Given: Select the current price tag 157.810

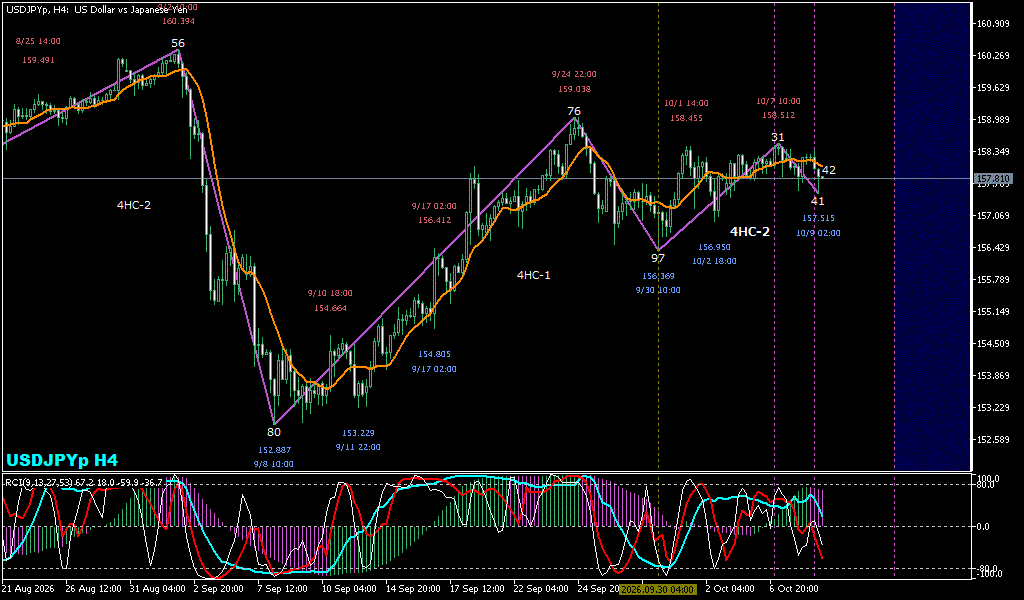Looking at the screenshot, I should click(993, 178).
